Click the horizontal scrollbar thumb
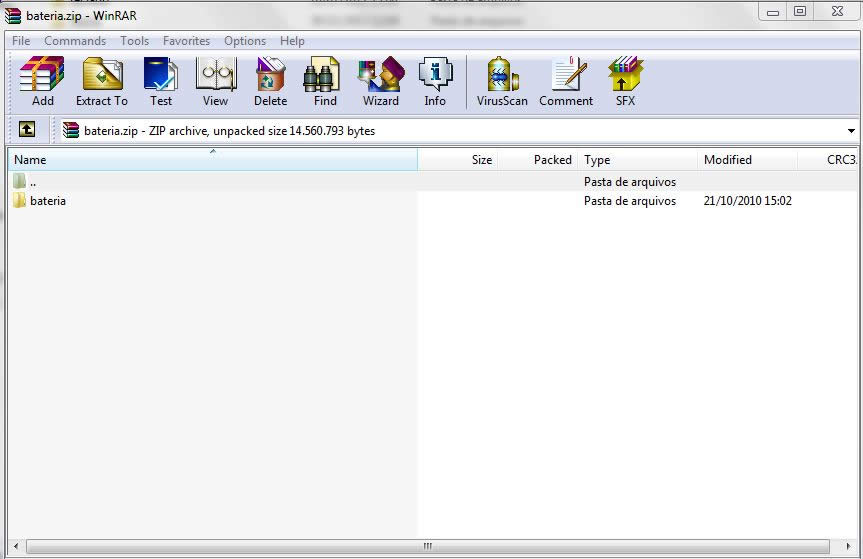This screenshot has width=863, height=559. (x=428, y=546)
